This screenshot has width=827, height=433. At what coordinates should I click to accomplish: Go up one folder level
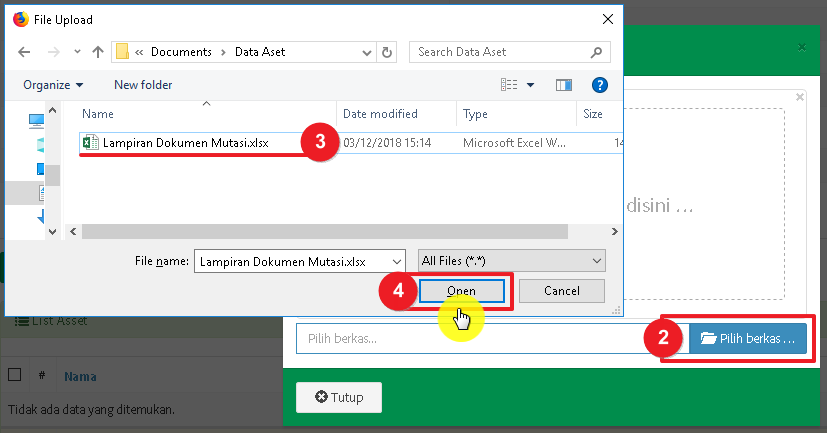pos(98,52)
